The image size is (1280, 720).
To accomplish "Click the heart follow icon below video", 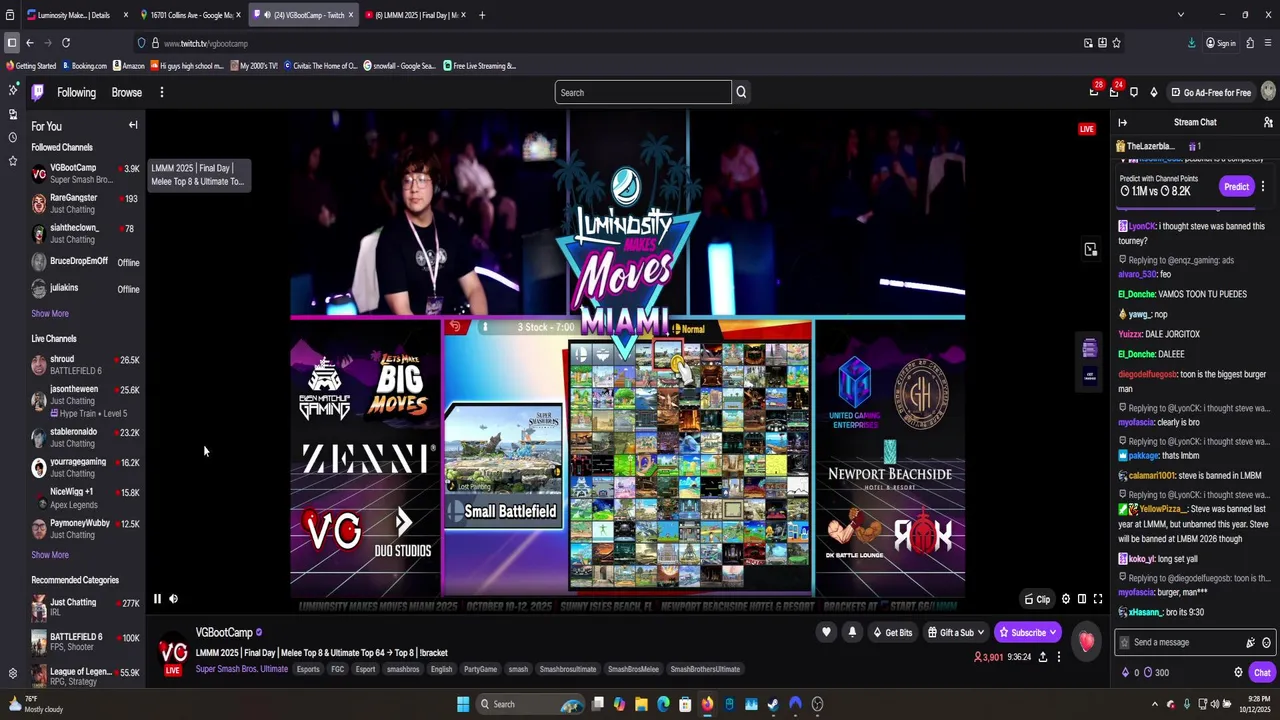I will (x=826, y=632).
